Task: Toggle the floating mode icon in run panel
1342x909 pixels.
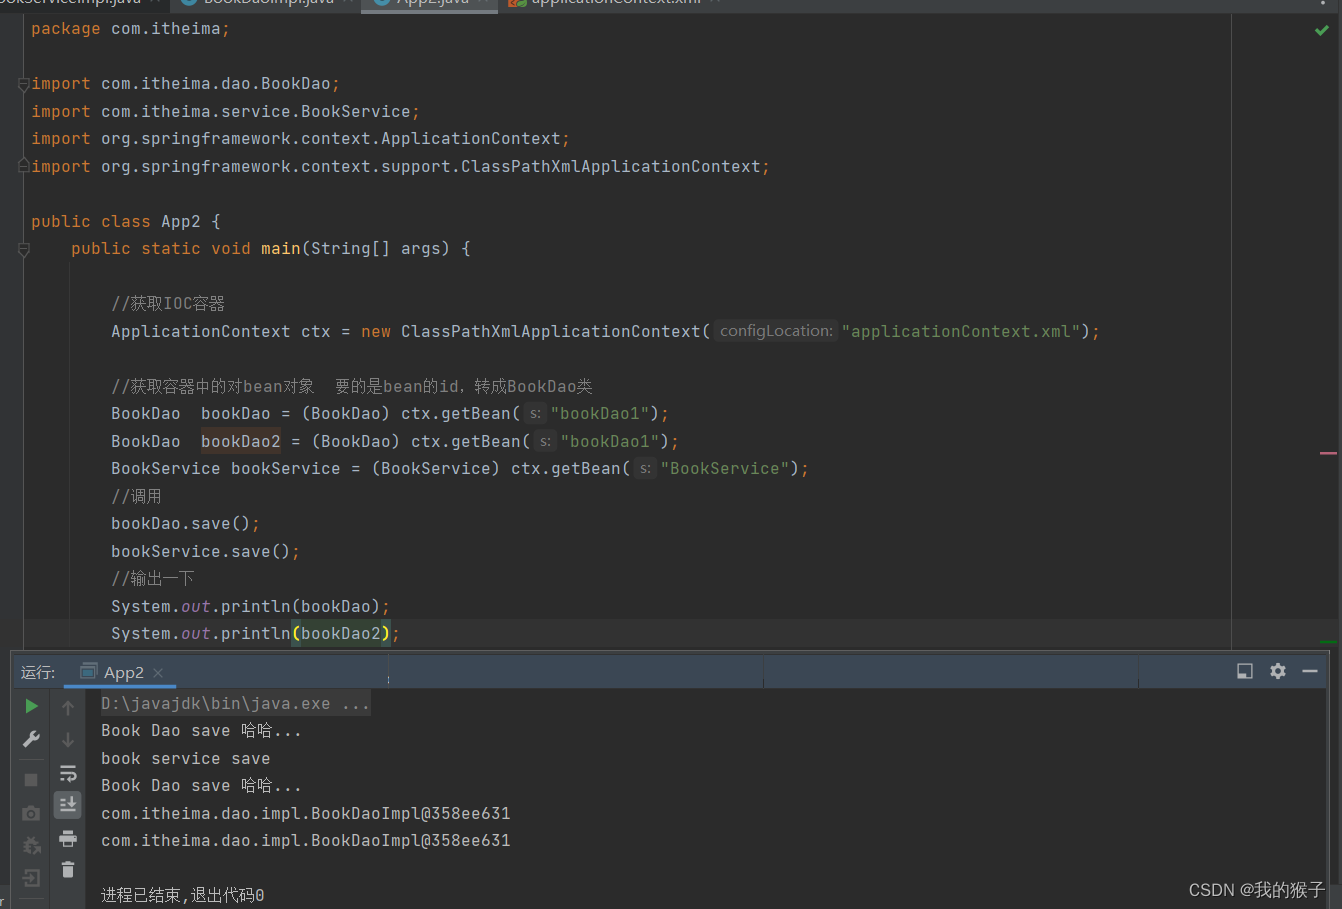Action: [x=1244, y=671]
